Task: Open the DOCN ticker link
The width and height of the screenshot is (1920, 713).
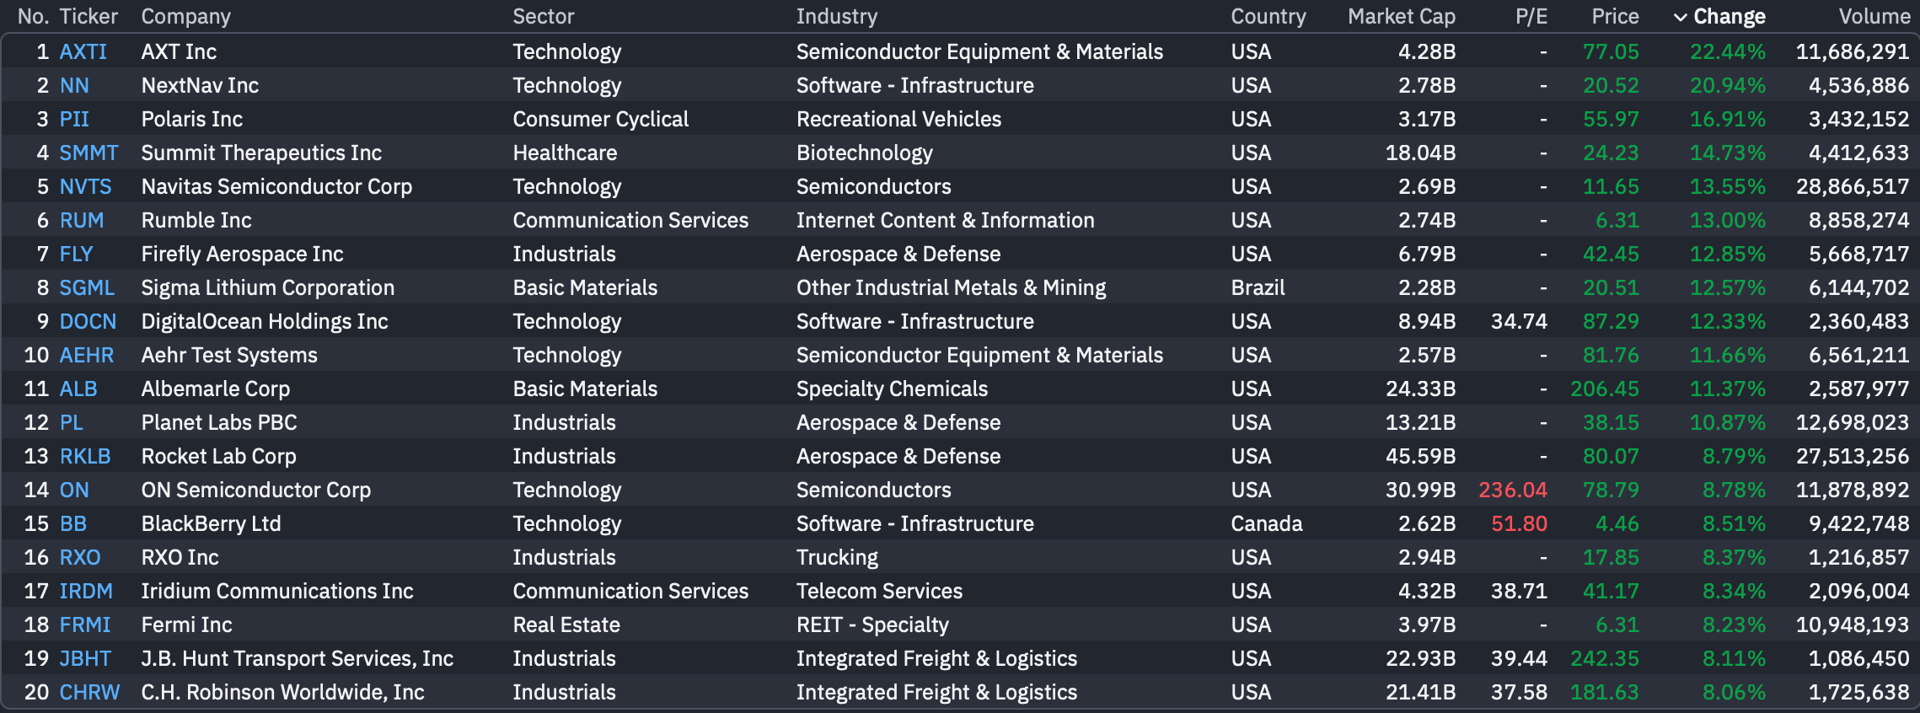Action: [88, 322]
